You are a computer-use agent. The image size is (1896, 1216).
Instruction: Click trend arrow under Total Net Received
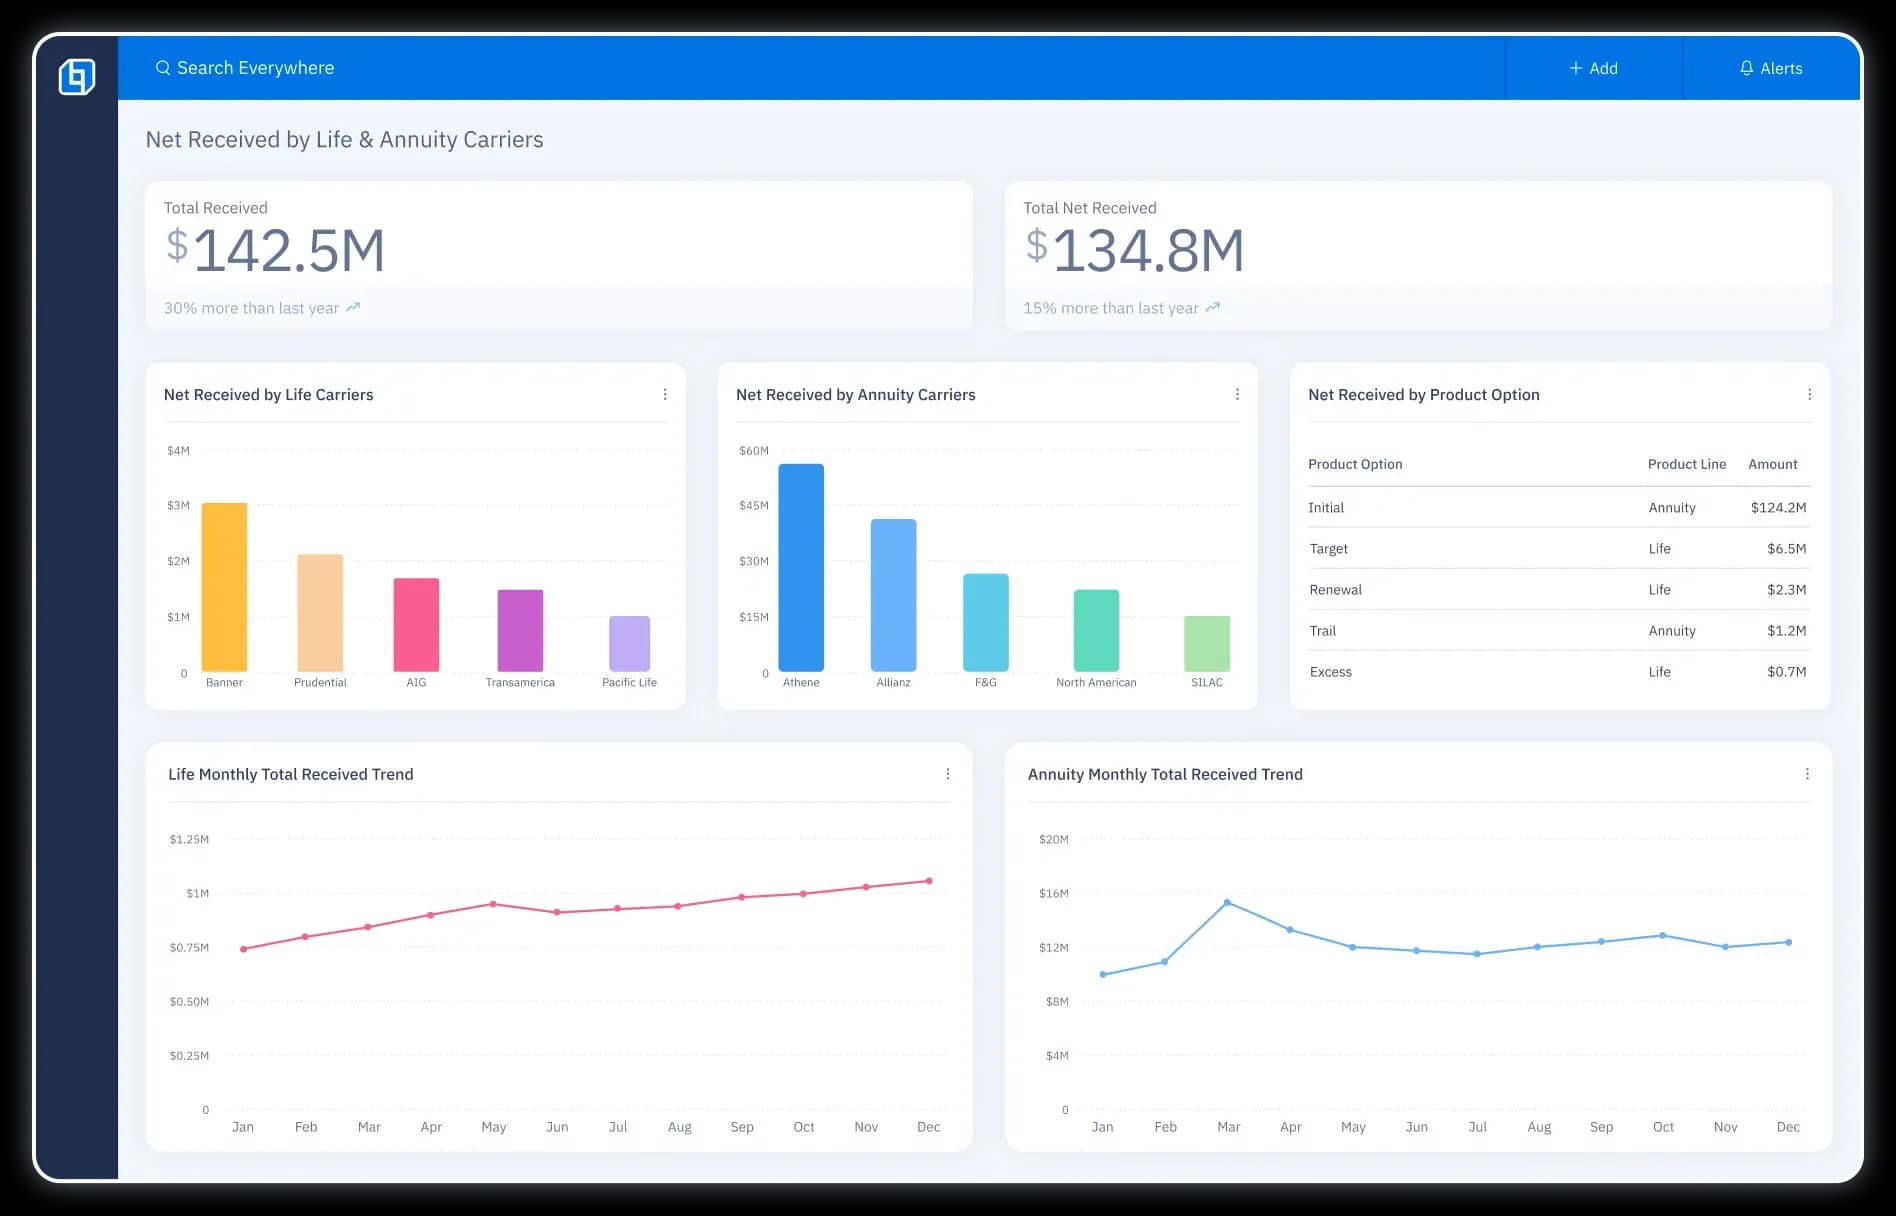click(x=1212, y=308)
